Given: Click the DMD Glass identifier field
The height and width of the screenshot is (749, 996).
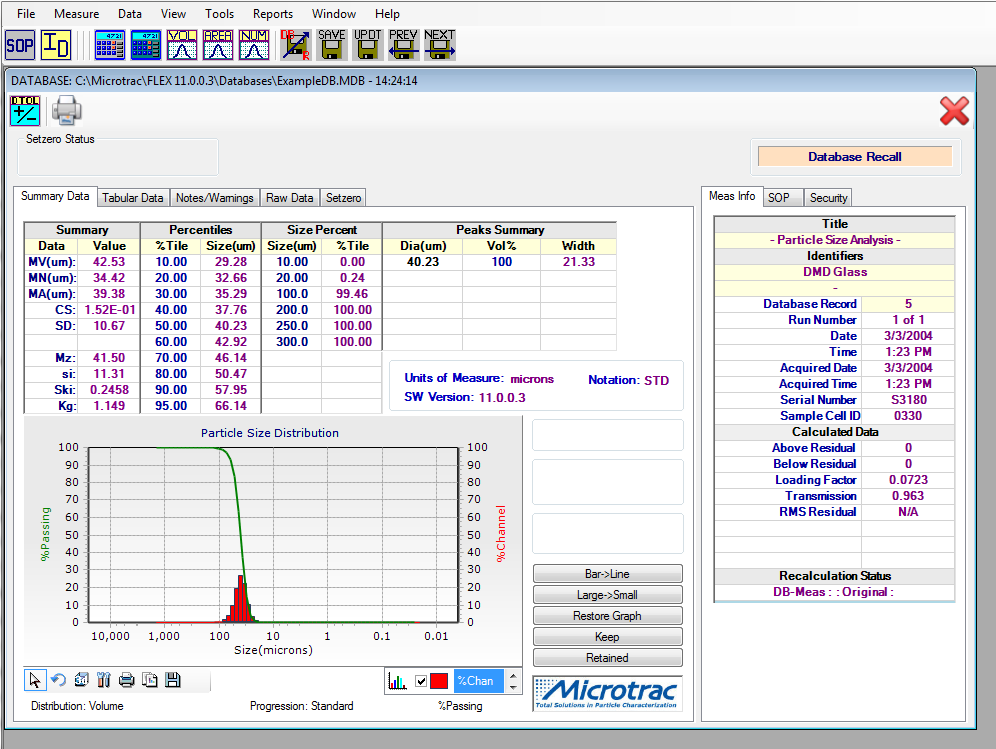Looking at the screenshot, I should pyautogui.click(x=835, y=272).
